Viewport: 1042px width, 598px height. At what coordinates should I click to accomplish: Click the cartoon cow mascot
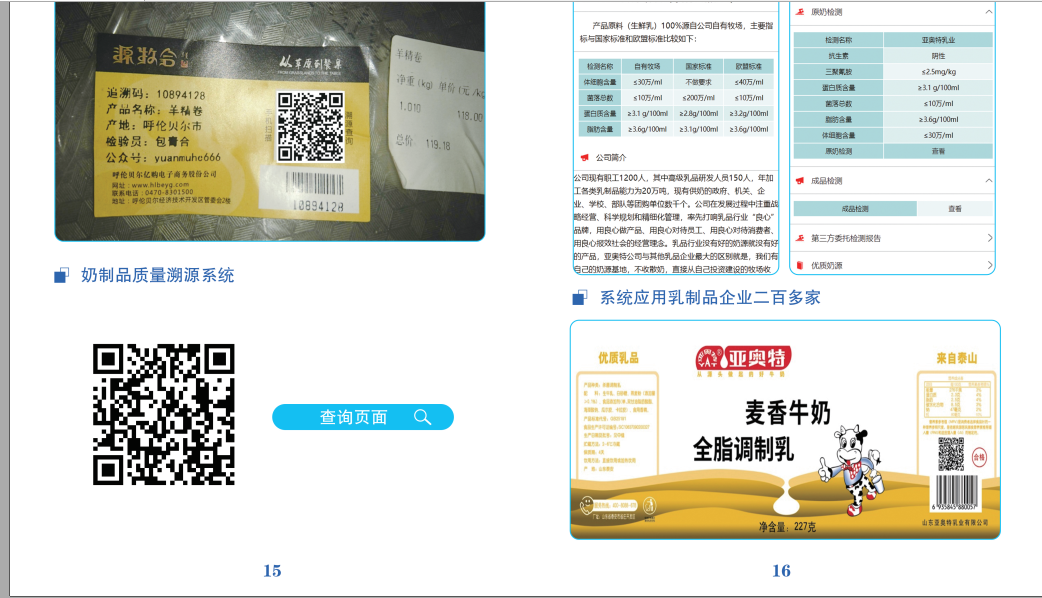pos(852,470)
